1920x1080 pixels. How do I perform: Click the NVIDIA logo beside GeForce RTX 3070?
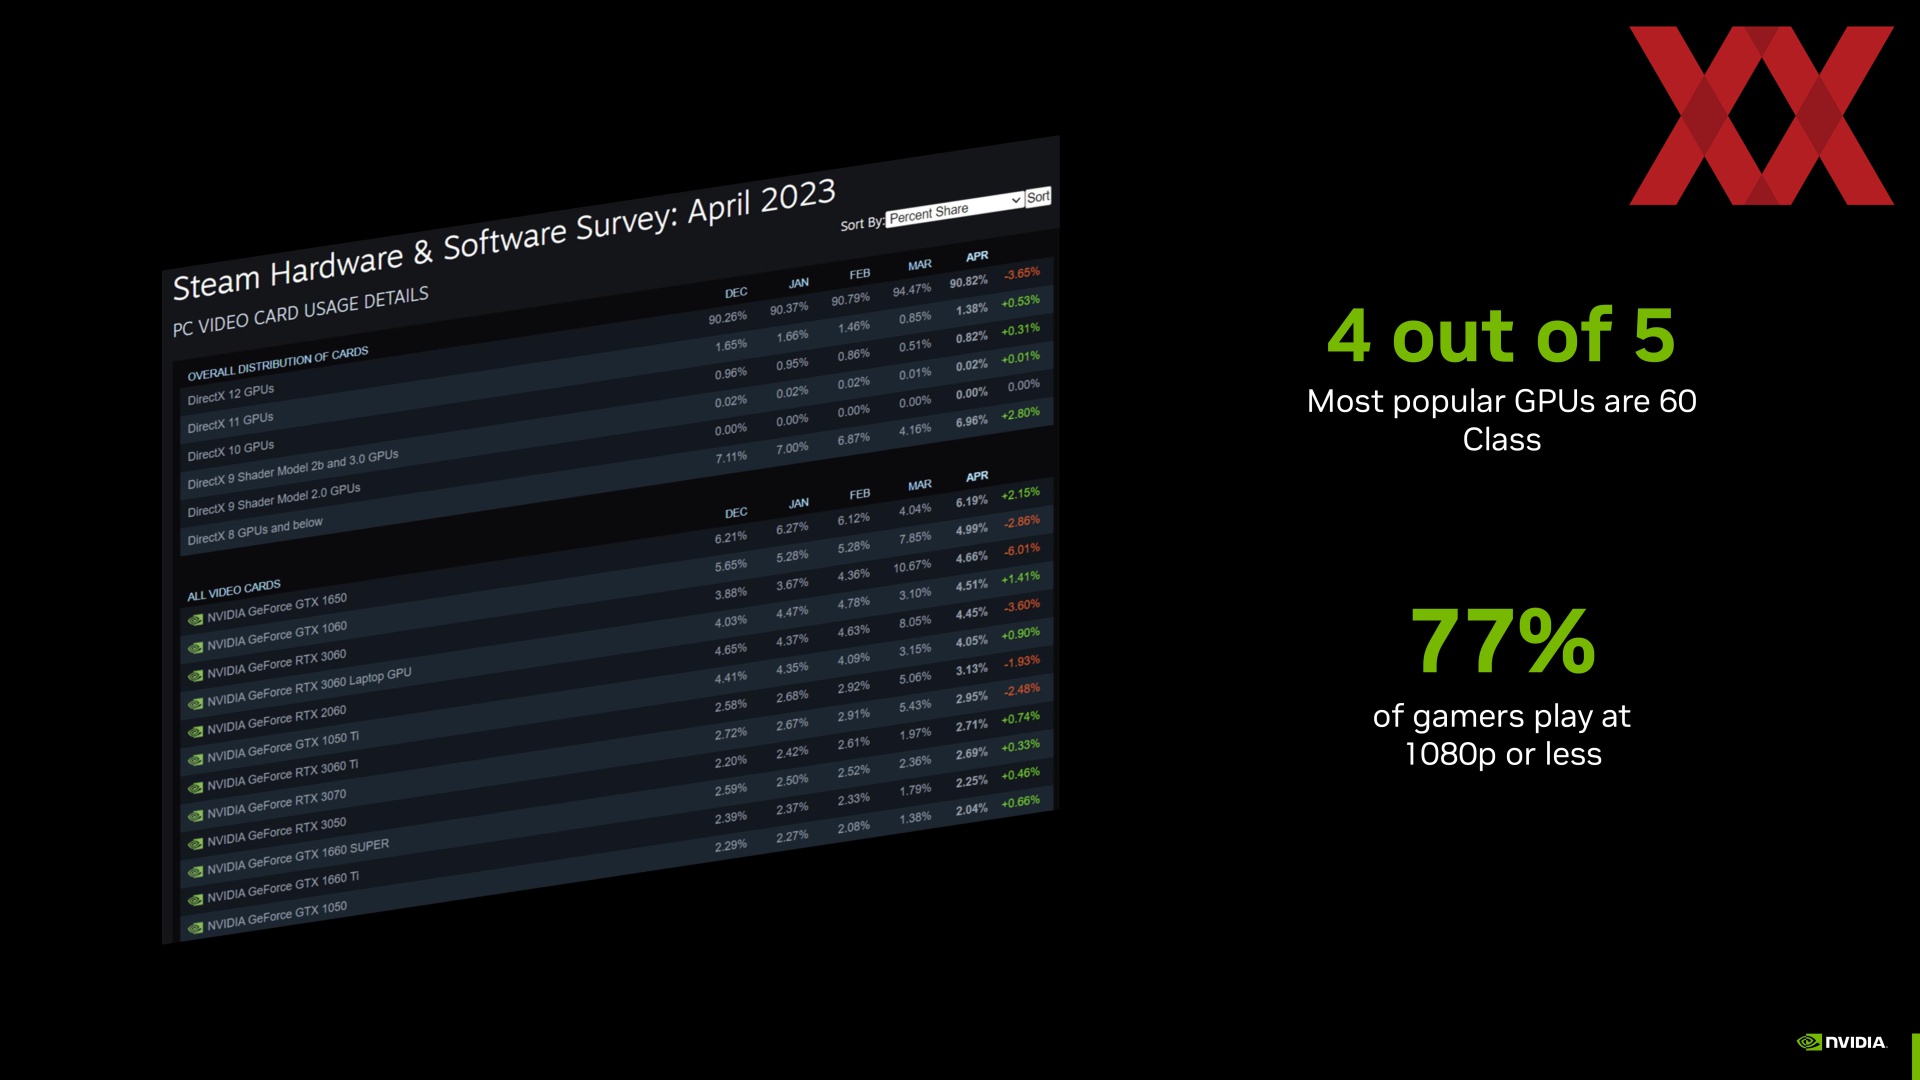pyautogui.click(x=195, y=816)
